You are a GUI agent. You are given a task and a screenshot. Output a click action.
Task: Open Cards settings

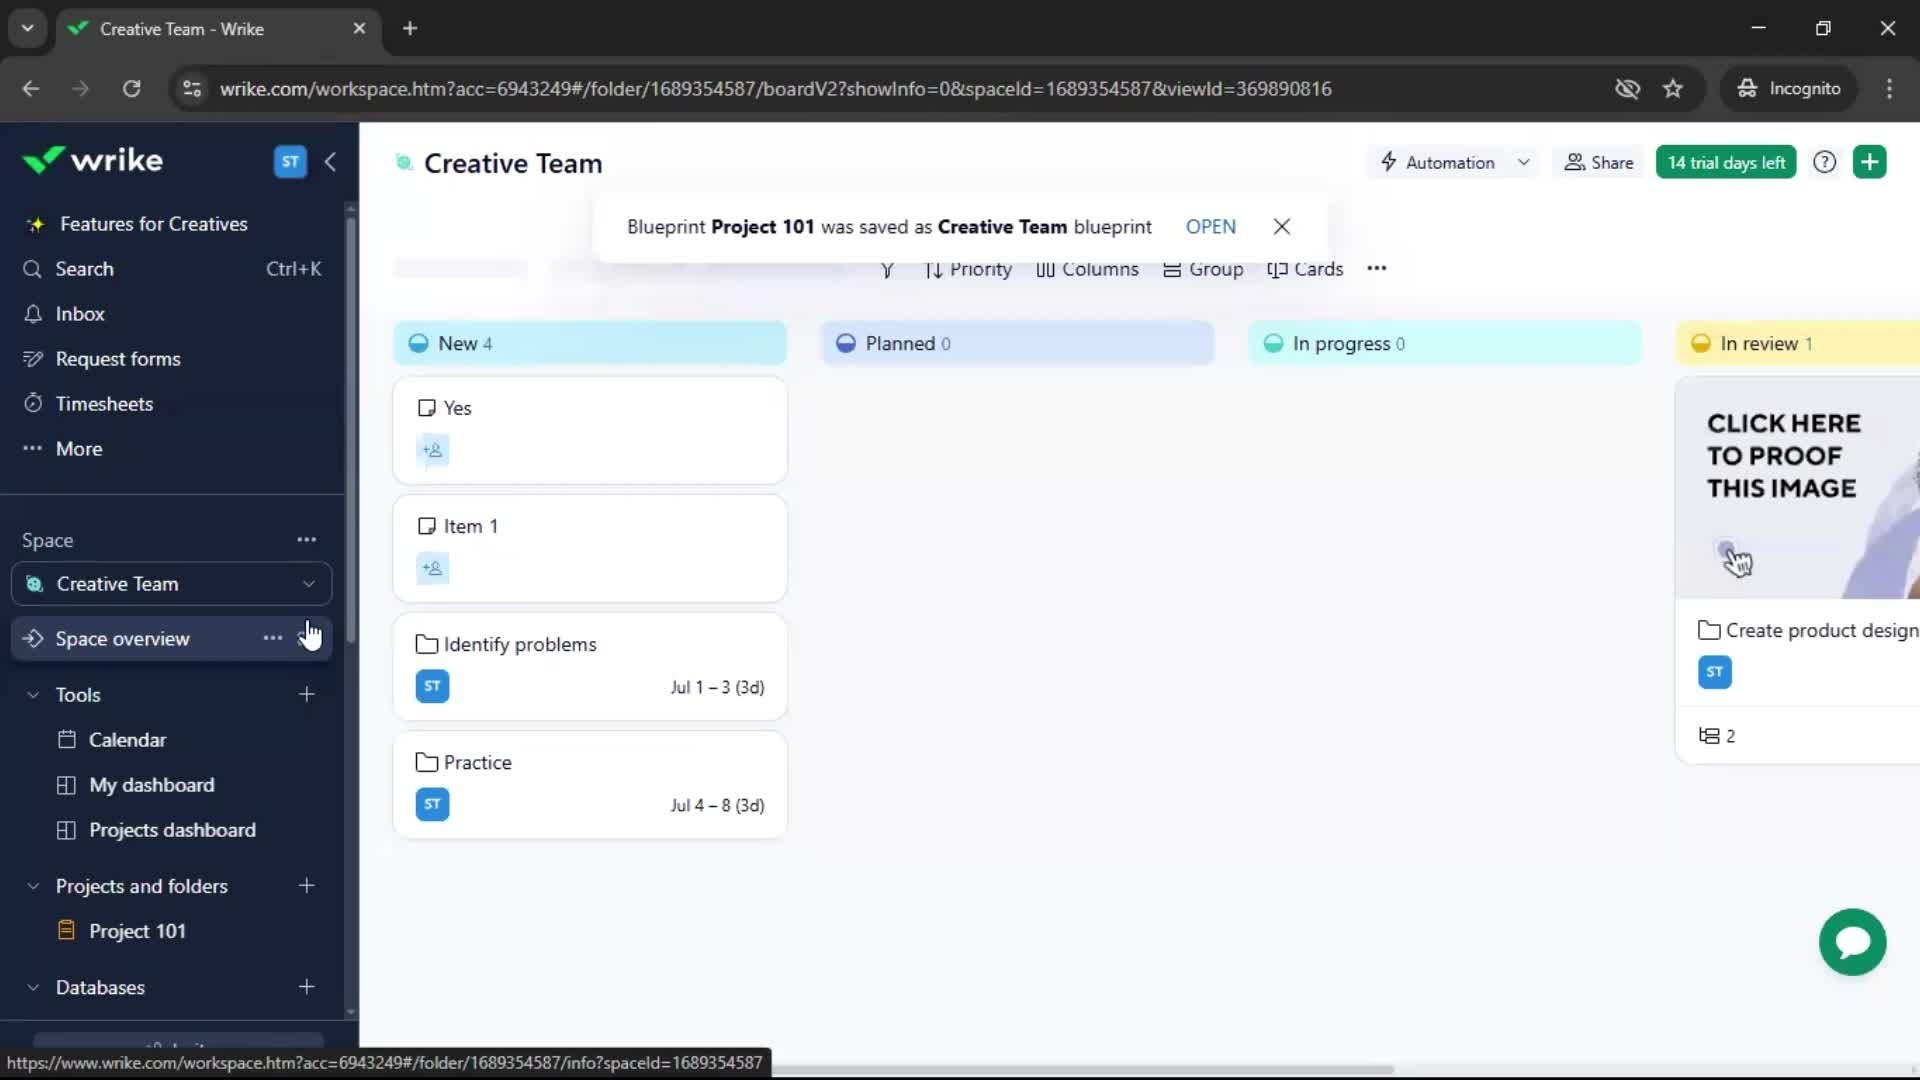point(1305,269)
